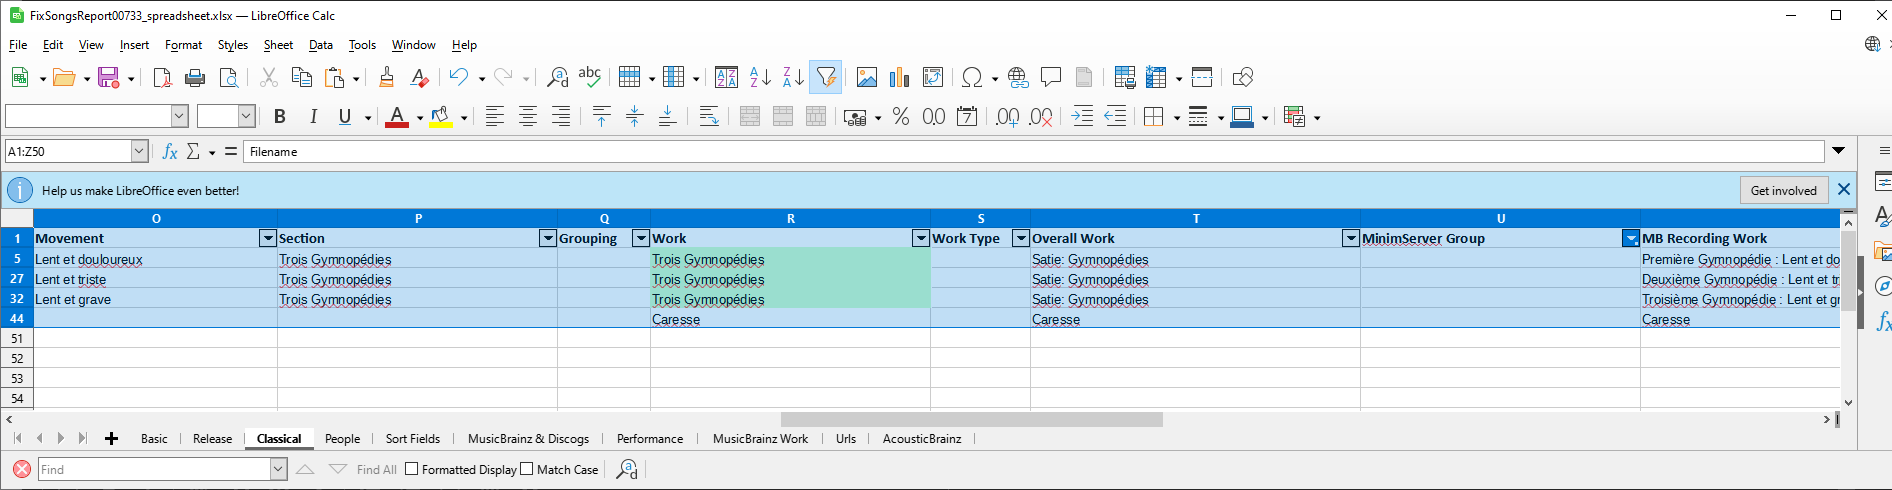Viewport: 1892px width, 490px height.
Task: Run the Spelling check icon
Action: tap(590, 77)
